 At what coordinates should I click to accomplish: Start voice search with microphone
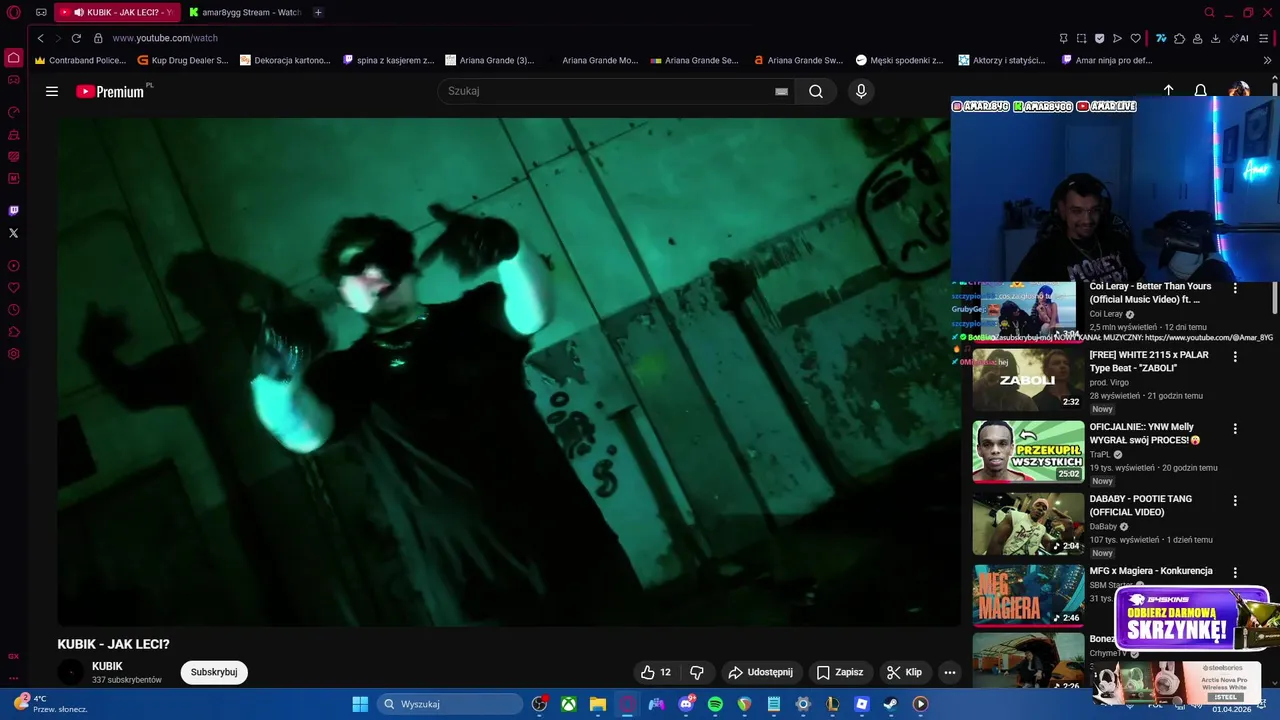point(861,91)
